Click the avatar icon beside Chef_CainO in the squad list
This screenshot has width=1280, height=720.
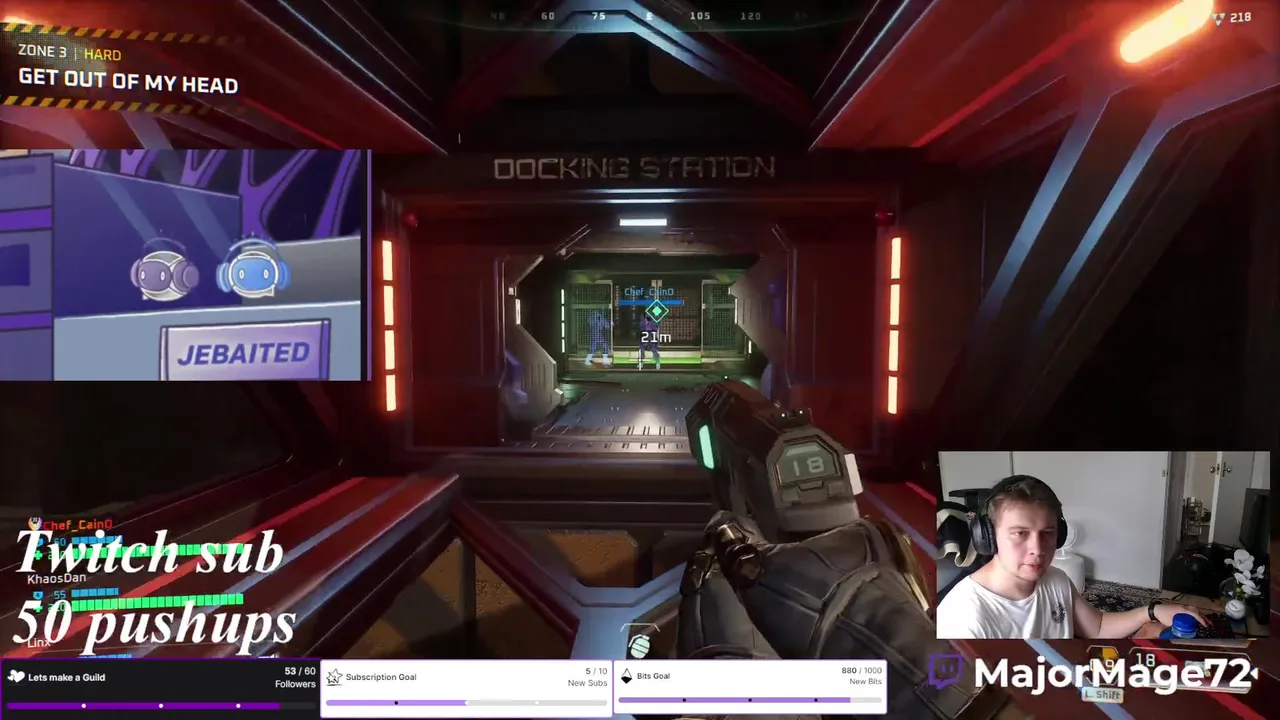pos(35,524)
